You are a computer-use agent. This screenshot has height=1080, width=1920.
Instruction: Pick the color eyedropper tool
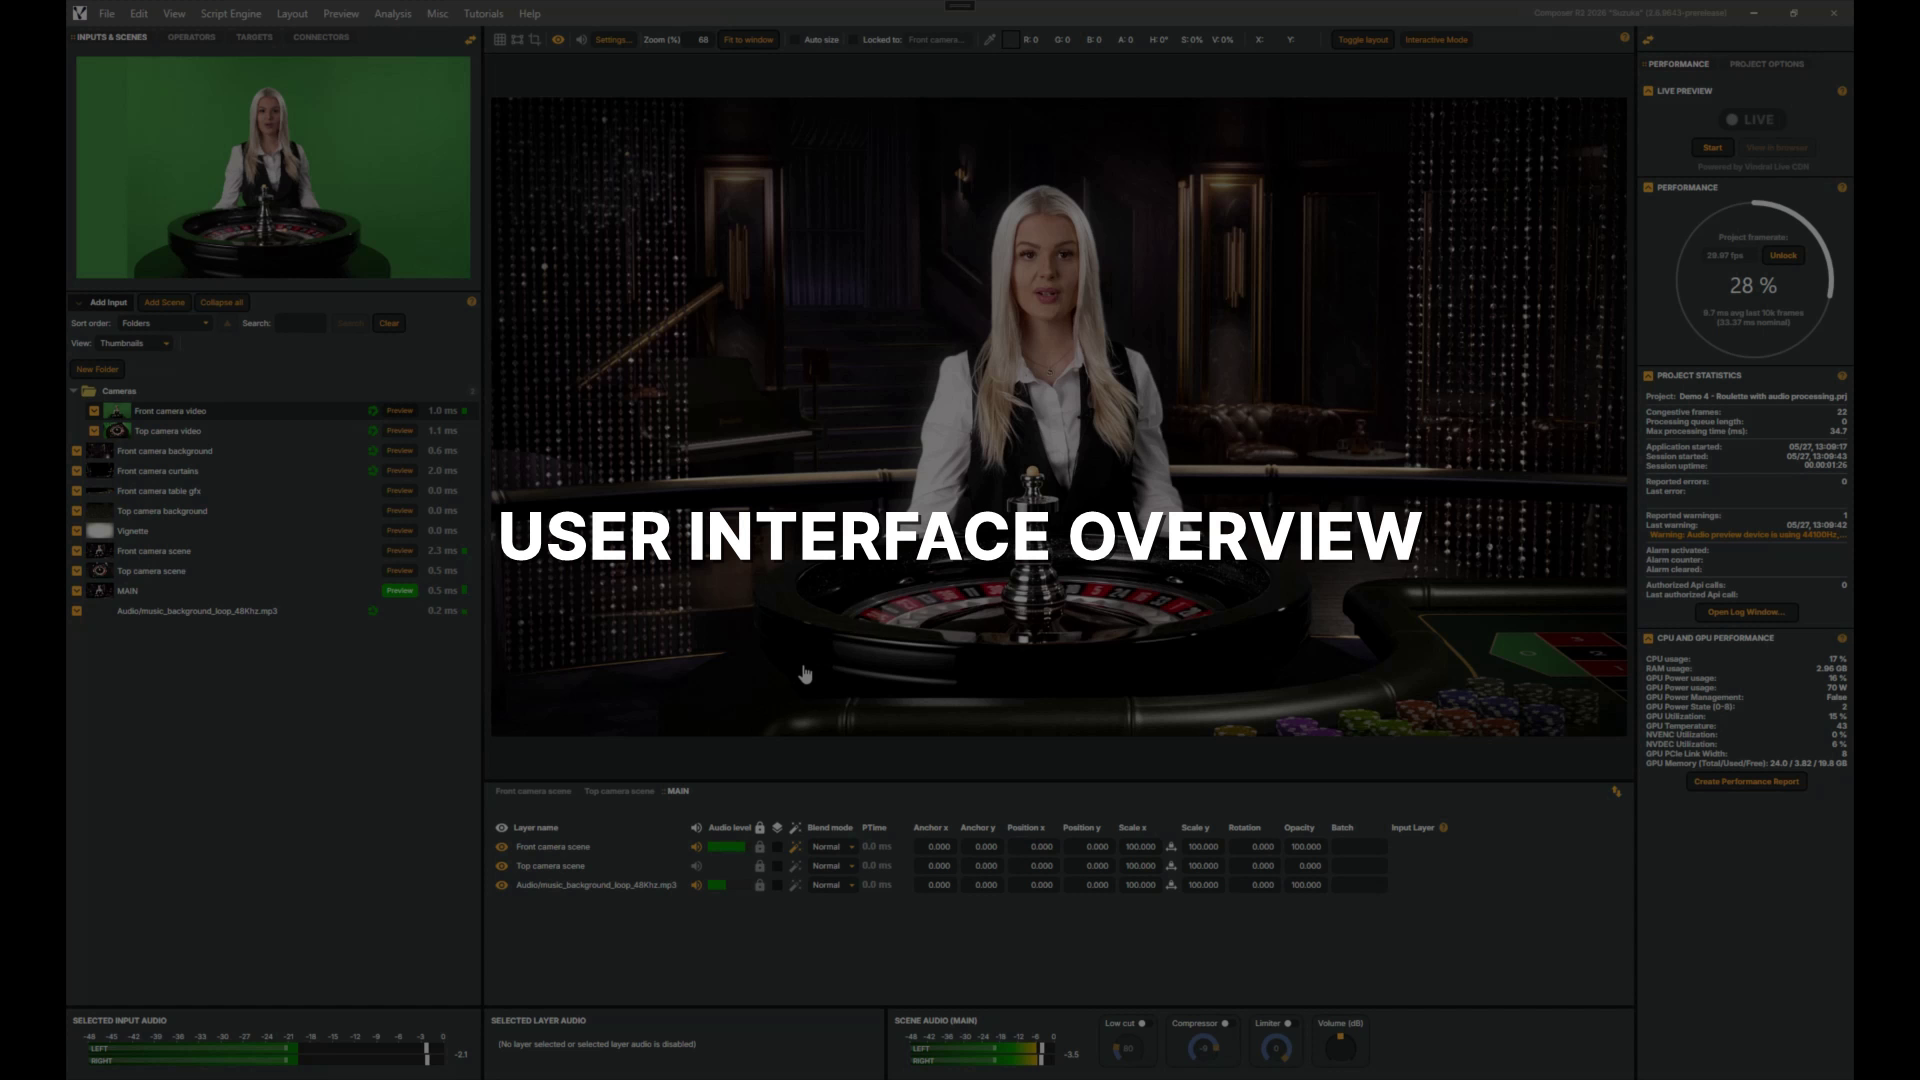point(990,40)
